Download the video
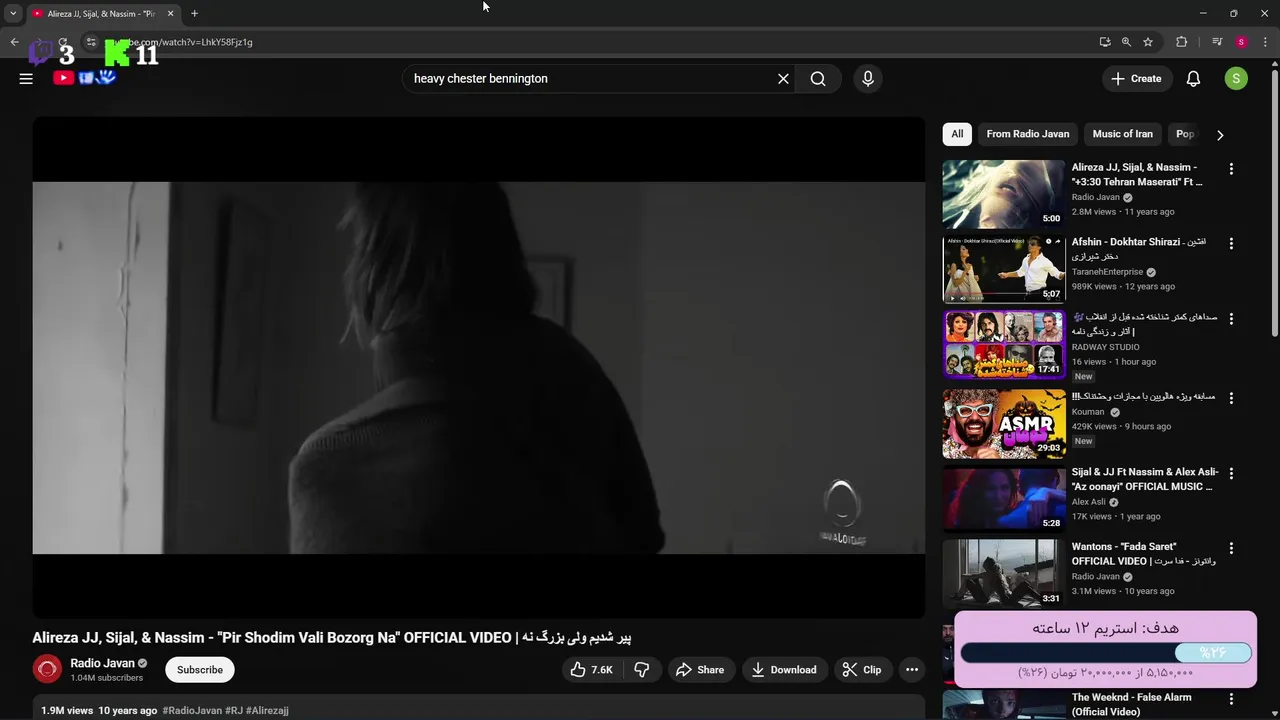1280x720 pixels. (x=784, y=670)
